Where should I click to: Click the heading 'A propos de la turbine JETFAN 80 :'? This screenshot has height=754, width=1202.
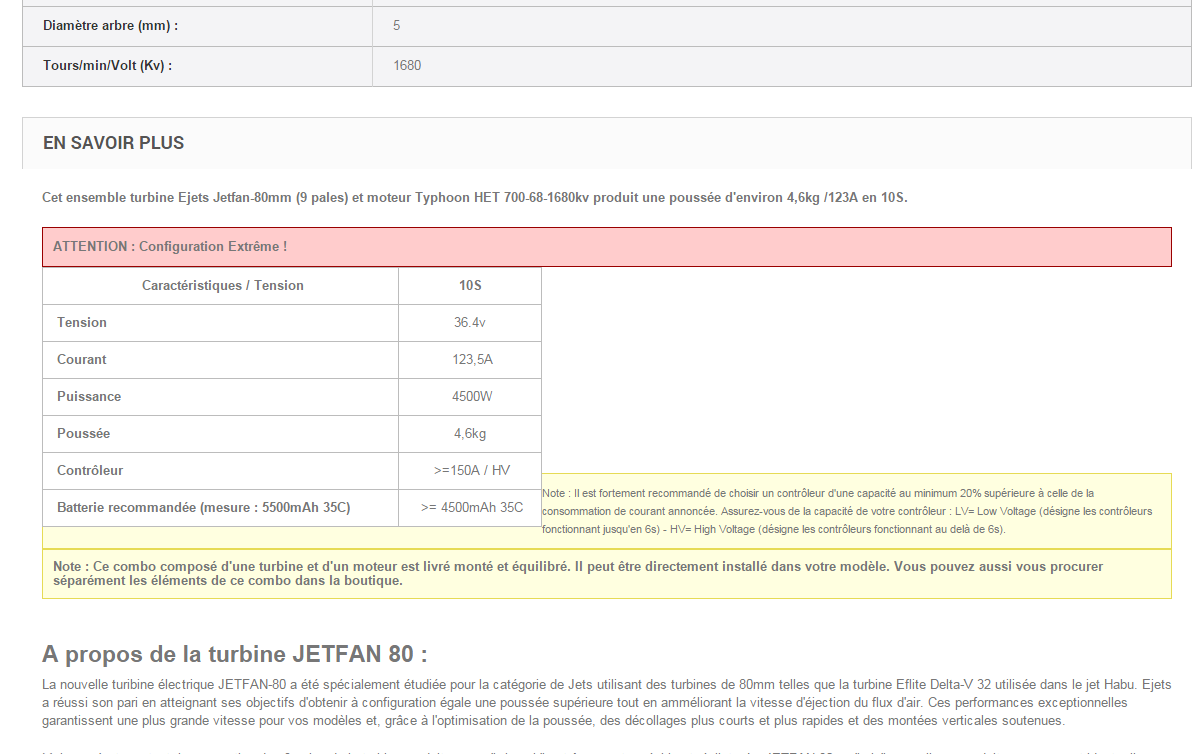point(235,654)
